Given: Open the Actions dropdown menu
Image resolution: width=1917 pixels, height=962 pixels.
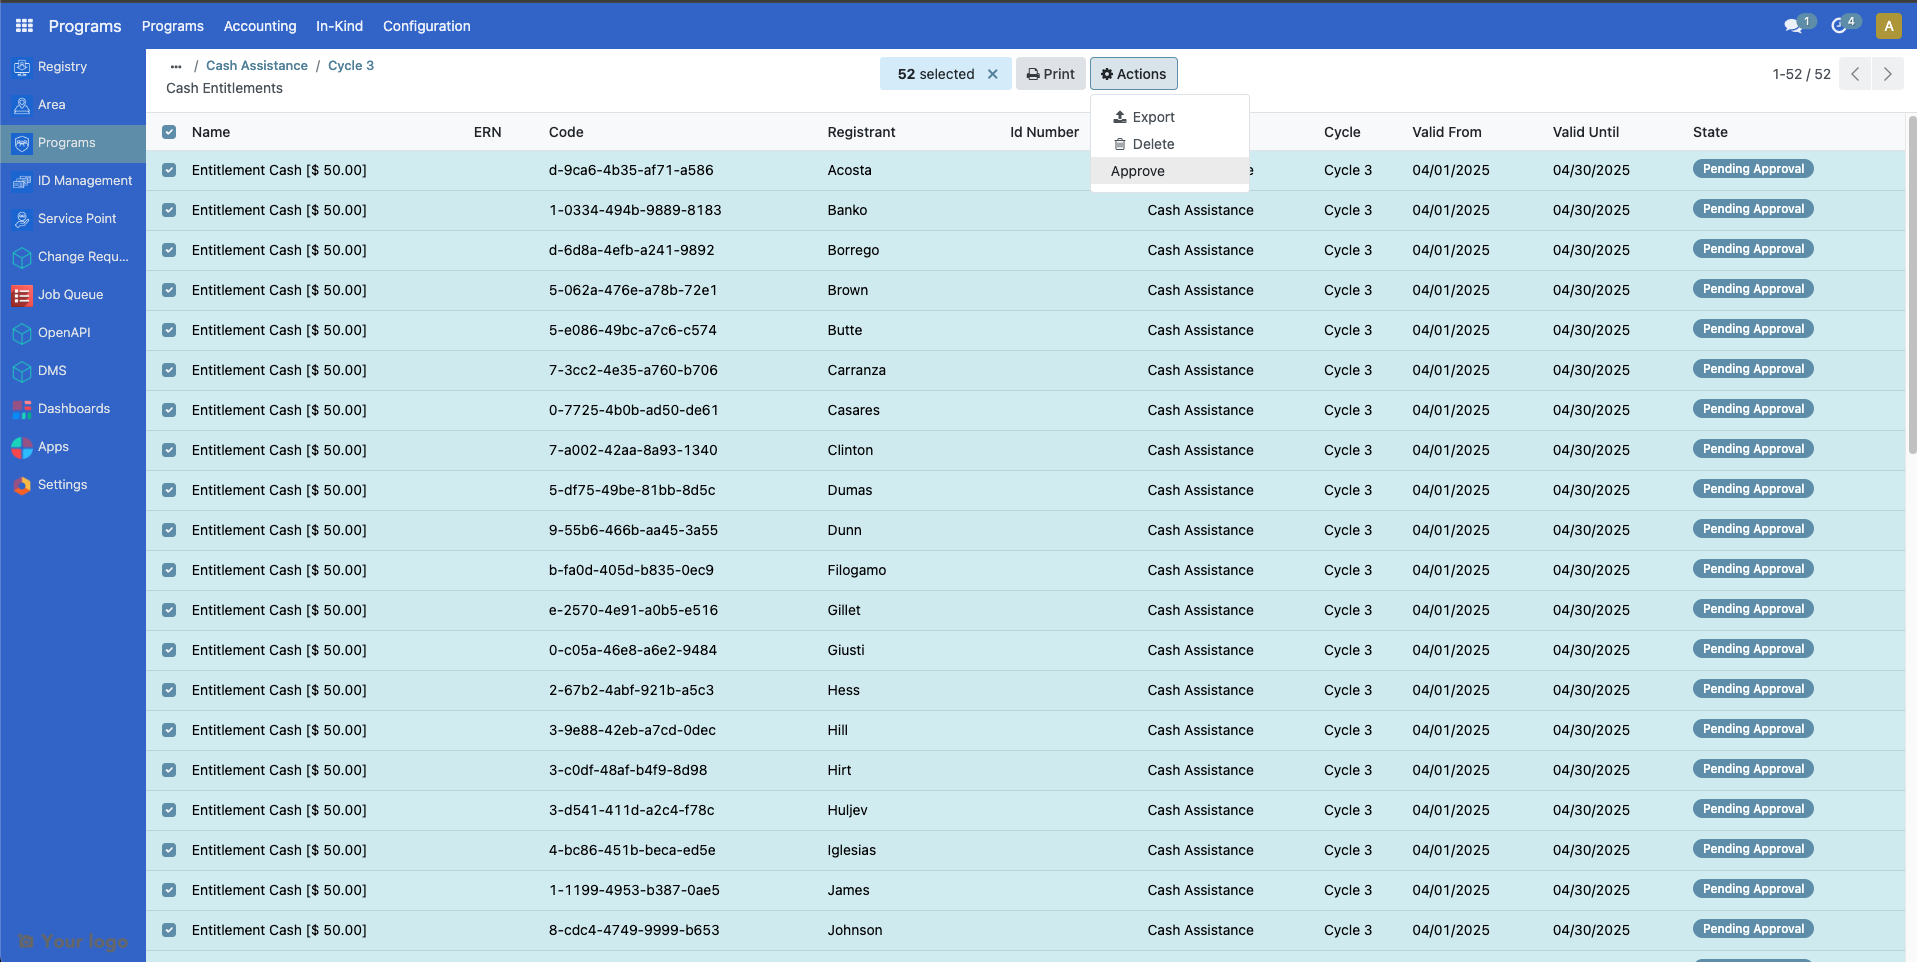Looking at the screenshot, I should click(x=1132, y=73).
